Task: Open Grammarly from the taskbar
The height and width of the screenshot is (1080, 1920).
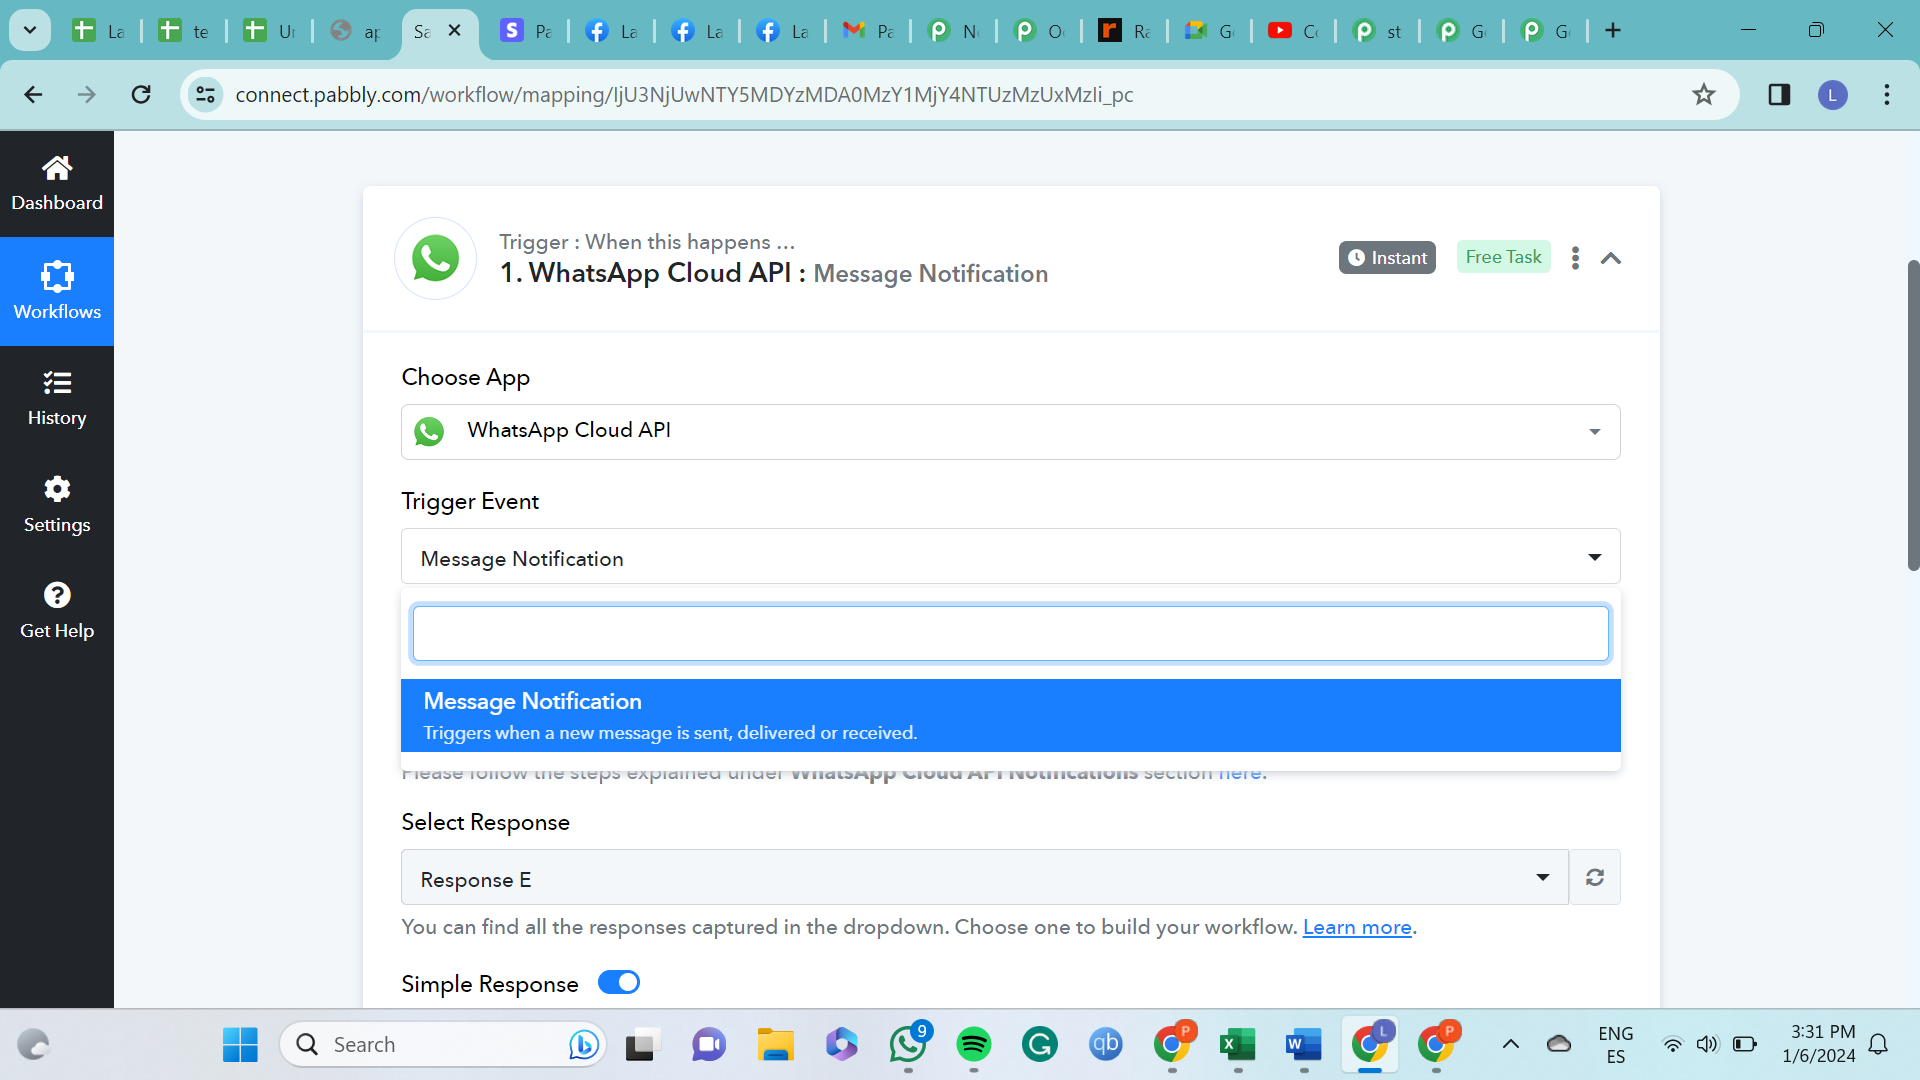Action: (x=1040, y=1045)
